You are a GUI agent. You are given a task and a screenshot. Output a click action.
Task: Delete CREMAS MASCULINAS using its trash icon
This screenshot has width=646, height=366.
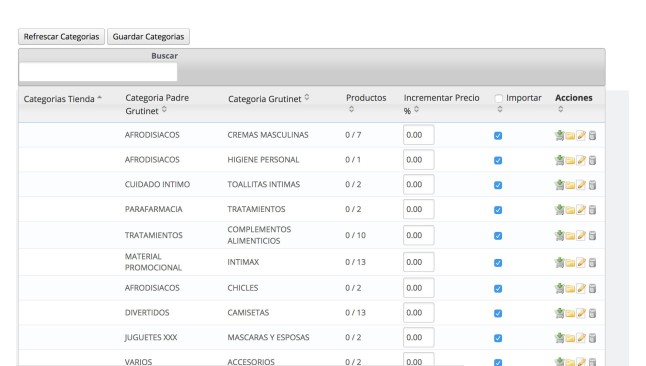coord(592,135)
